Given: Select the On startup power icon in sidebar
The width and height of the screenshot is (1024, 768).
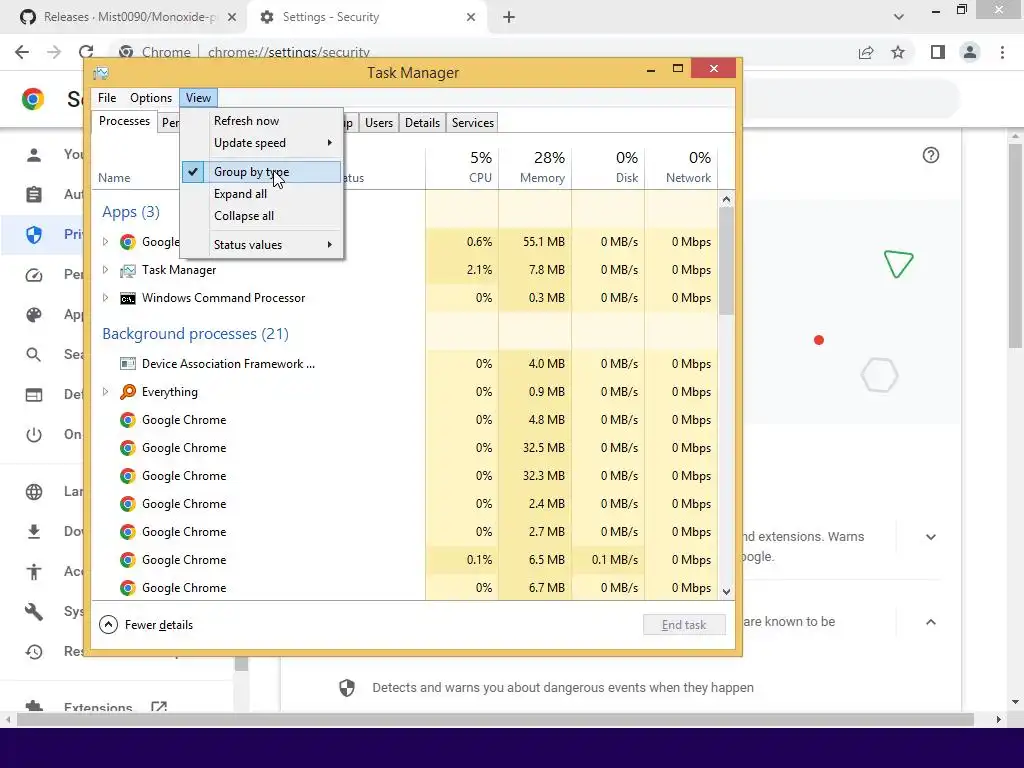Looking at the screenshot, I should pyautogui.click(x=34, y=435).
